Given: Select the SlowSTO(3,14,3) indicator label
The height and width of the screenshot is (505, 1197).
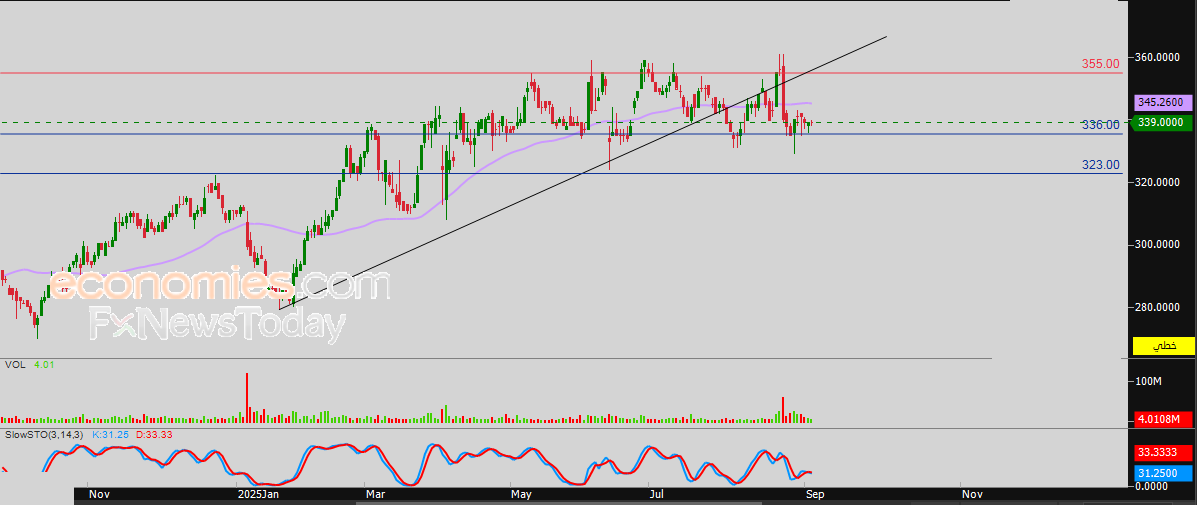Looking at the screenshot, I should pyautogui.click(x=46, y=436).
